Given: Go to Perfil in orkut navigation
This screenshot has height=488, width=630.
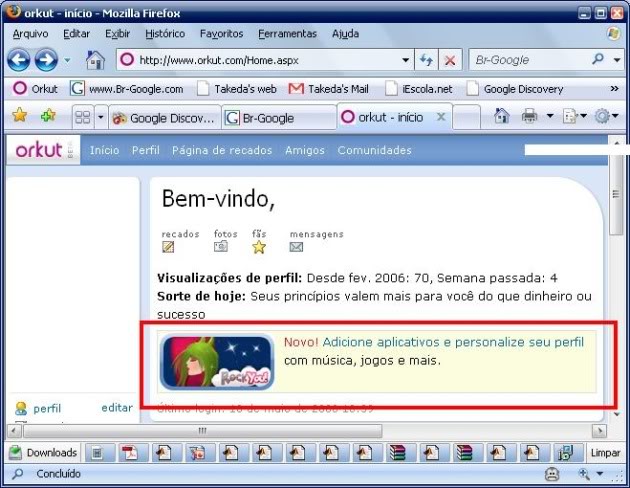Looking at the screenshot, I should pyautogui.click(x=146, y=150).
